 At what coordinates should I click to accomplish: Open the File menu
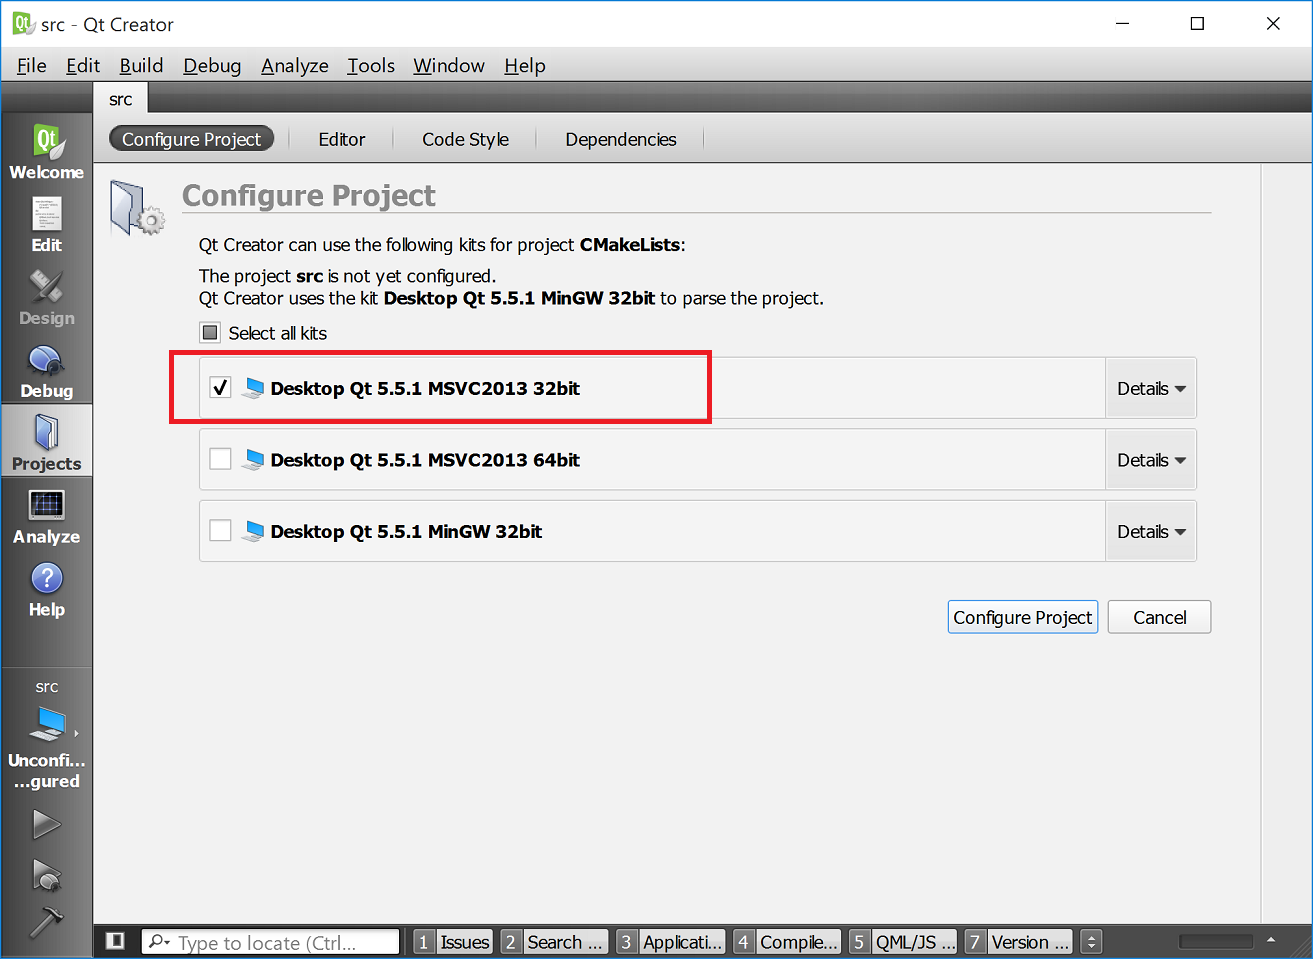(x=32, y=65)
